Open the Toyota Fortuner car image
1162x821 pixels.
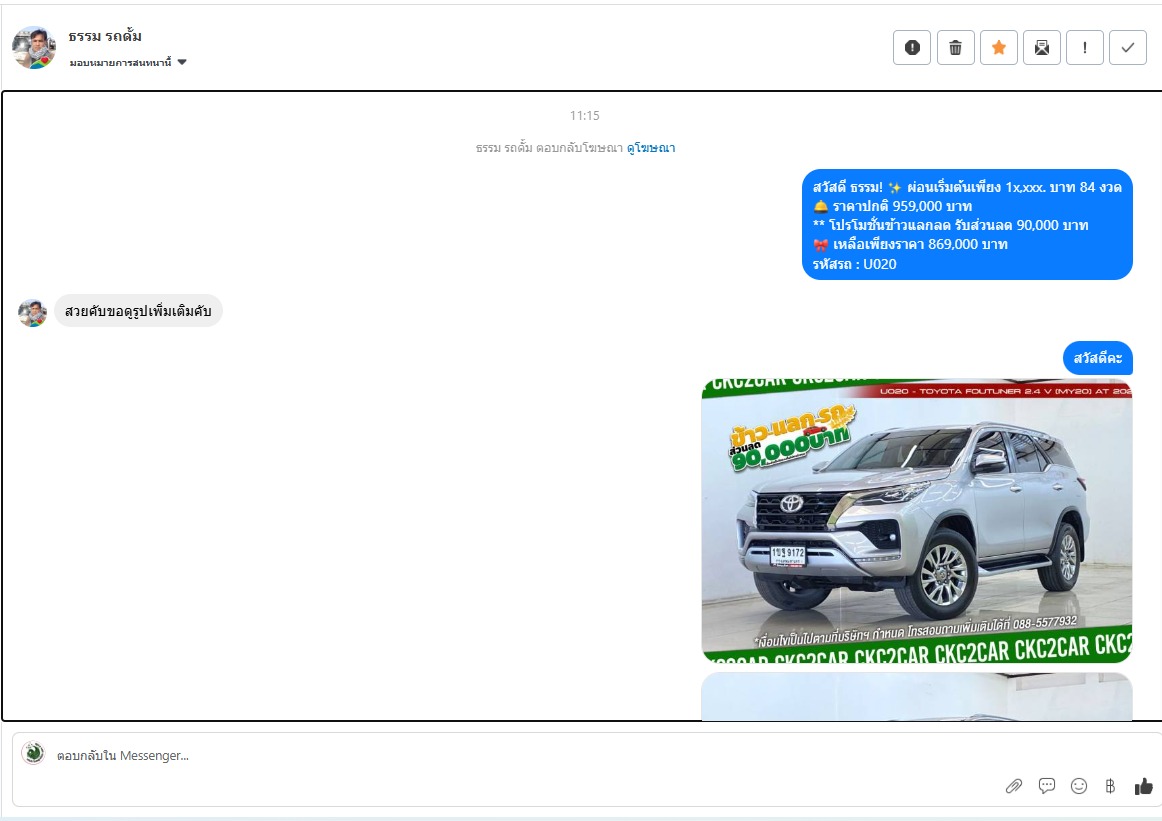click(917, 519)
